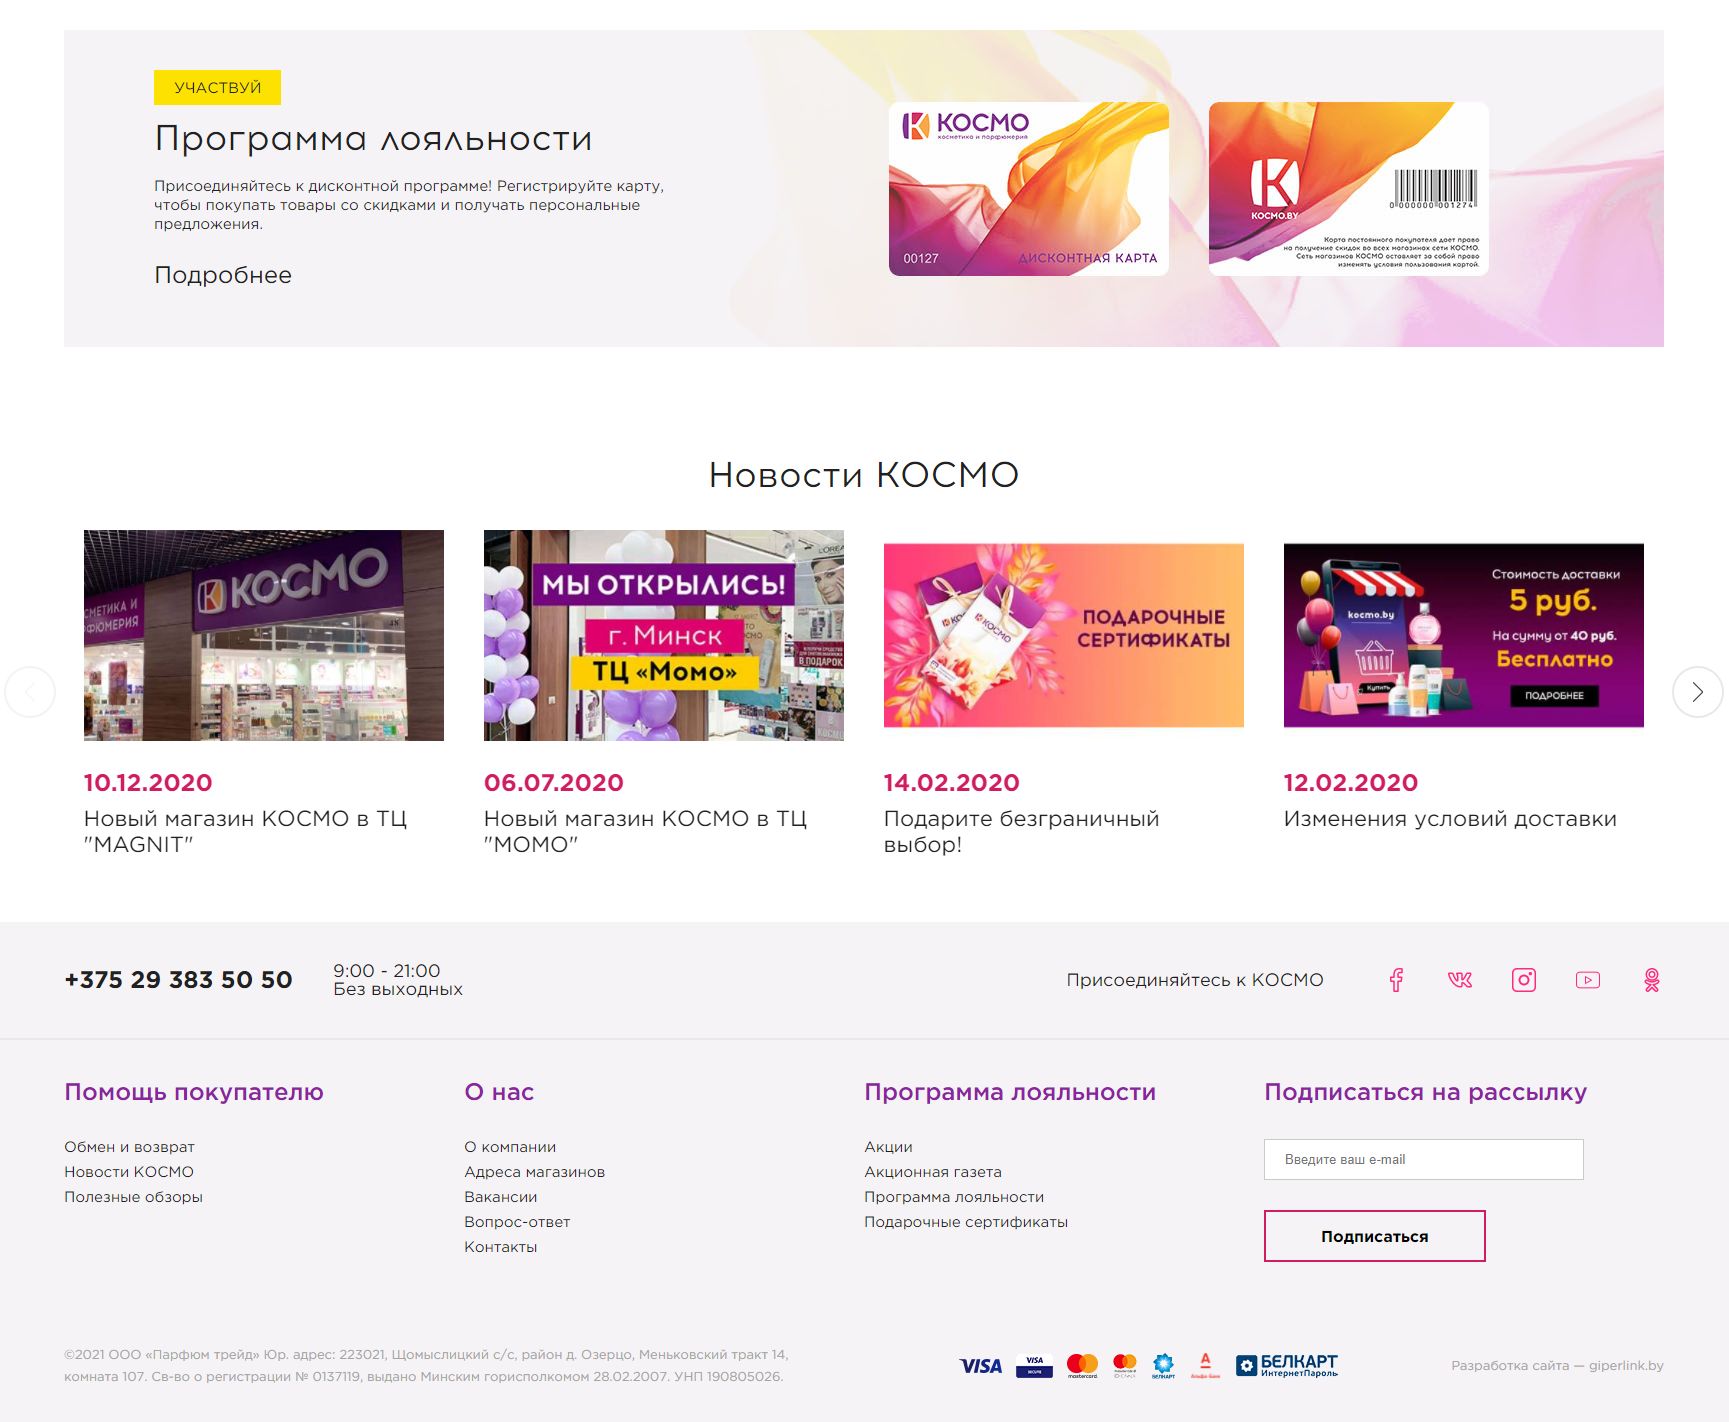Click the news date 12.02.2020
This screenshot has width=1729, height=1422.
point(1351,783)
